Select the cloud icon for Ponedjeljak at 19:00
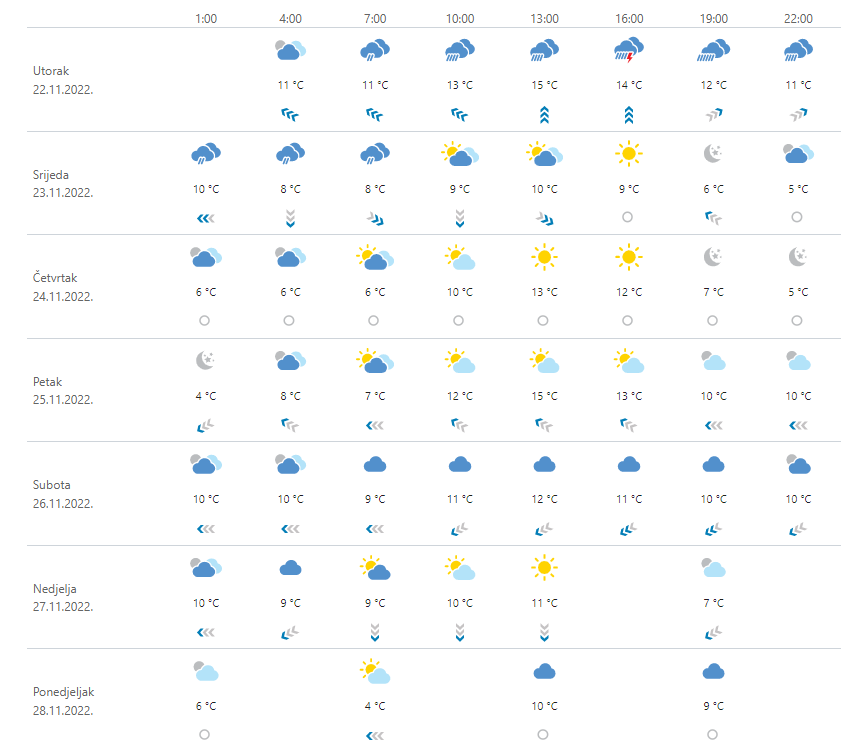 (x=713, y=671)
